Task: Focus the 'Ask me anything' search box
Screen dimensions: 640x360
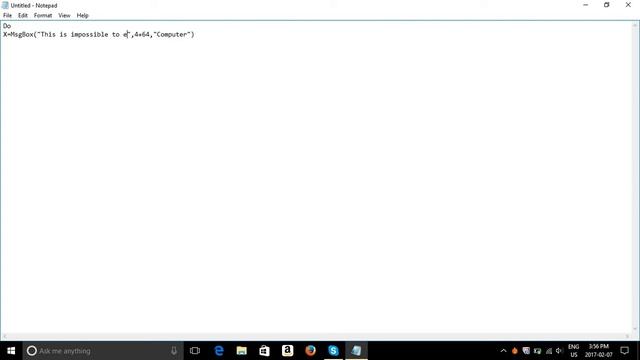Action: (103, 351)
